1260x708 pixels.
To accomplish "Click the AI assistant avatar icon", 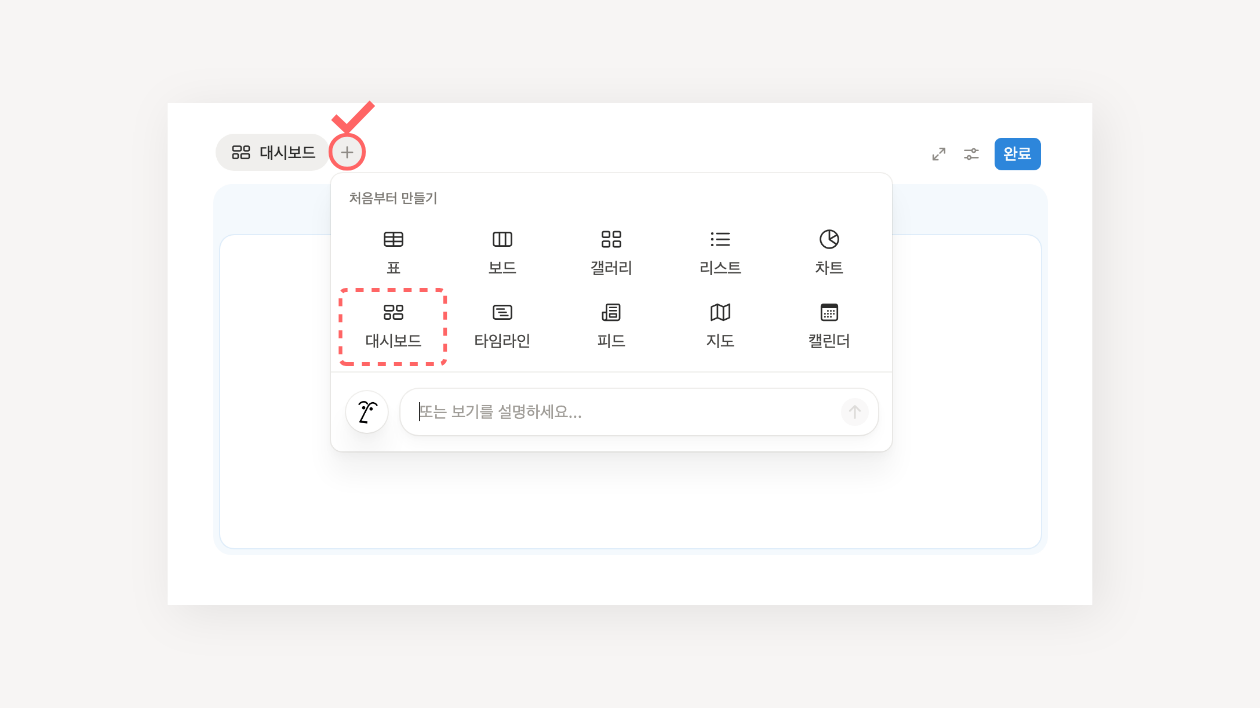I will point(367,412).
